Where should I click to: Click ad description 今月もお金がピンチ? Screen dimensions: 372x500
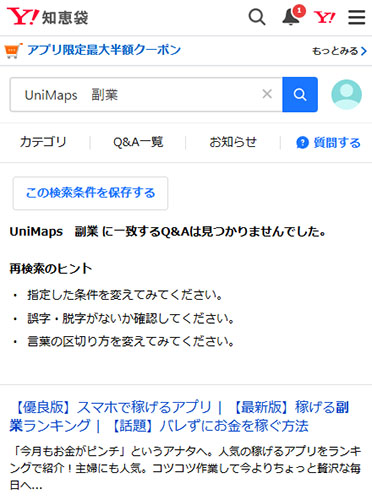tap(185, 468)
